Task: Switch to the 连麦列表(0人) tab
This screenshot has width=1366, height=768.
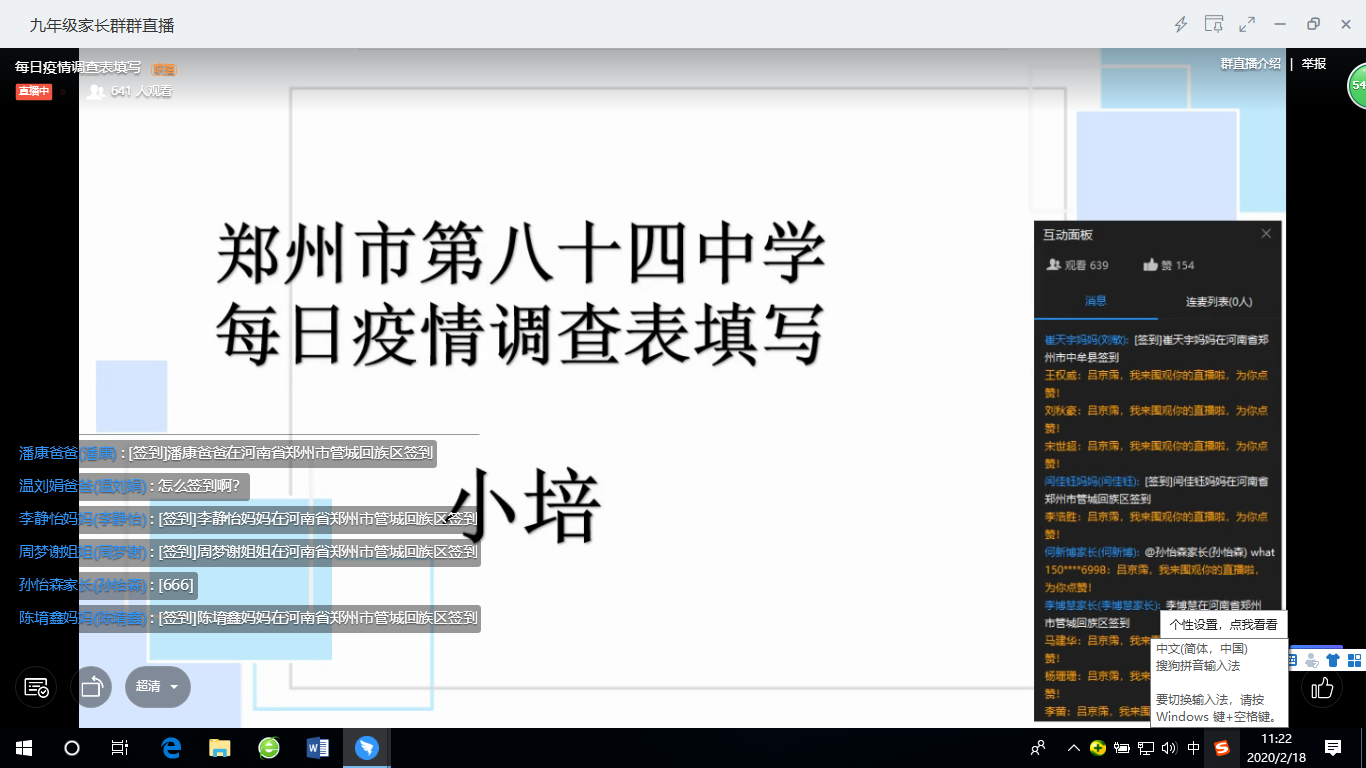Action: tap(1219, 301)
